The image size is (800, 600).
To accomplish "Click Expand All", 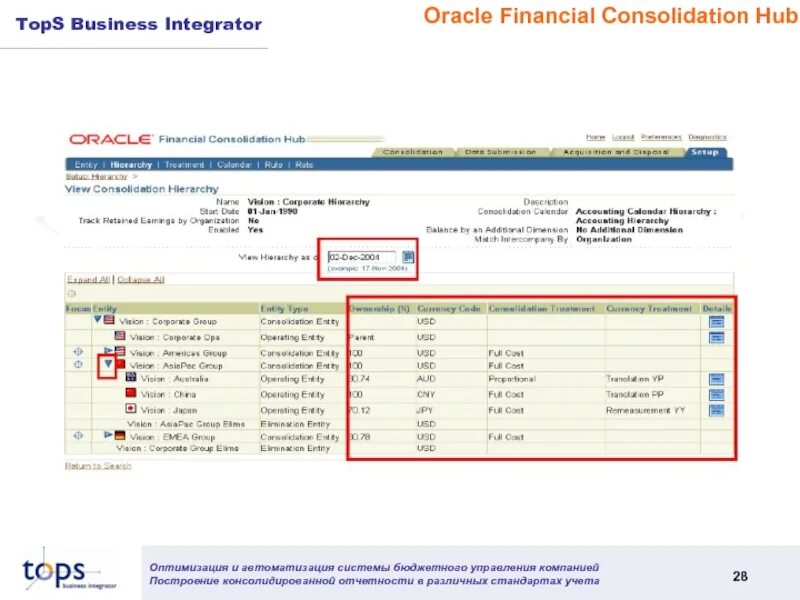I will tap(88, 280).
